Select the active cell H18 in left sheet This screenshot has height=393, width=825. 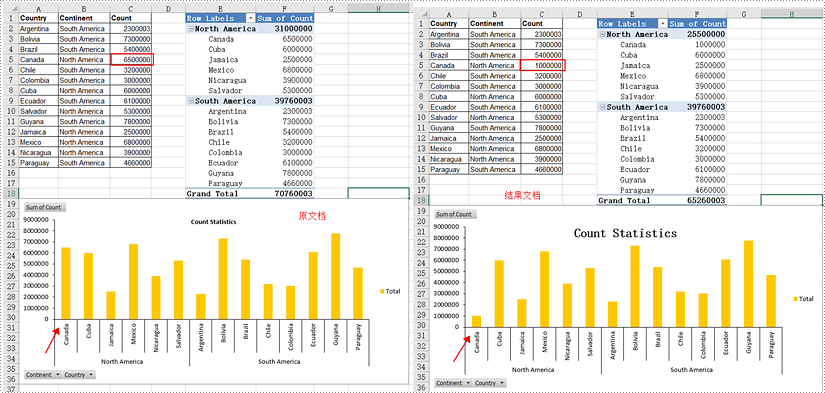tap(378, 194)
